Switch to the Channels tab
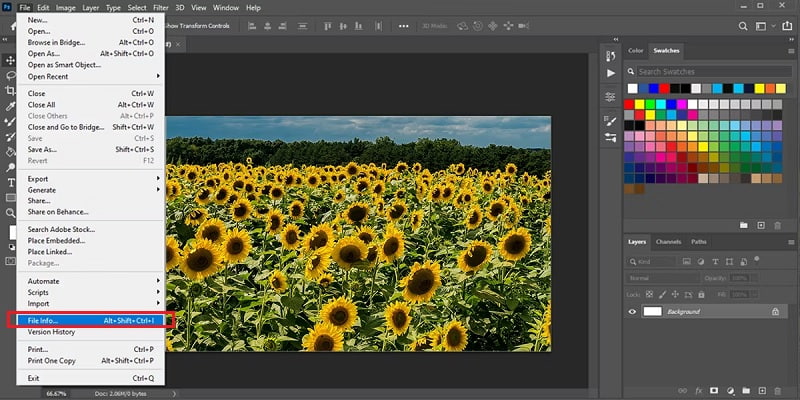This screenshot has width=800, height=400. (668, 242)
